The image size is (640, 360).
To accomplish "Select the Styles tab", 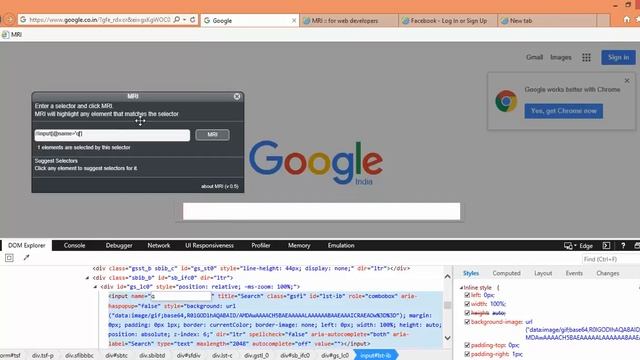I will [x=471, y=273].
